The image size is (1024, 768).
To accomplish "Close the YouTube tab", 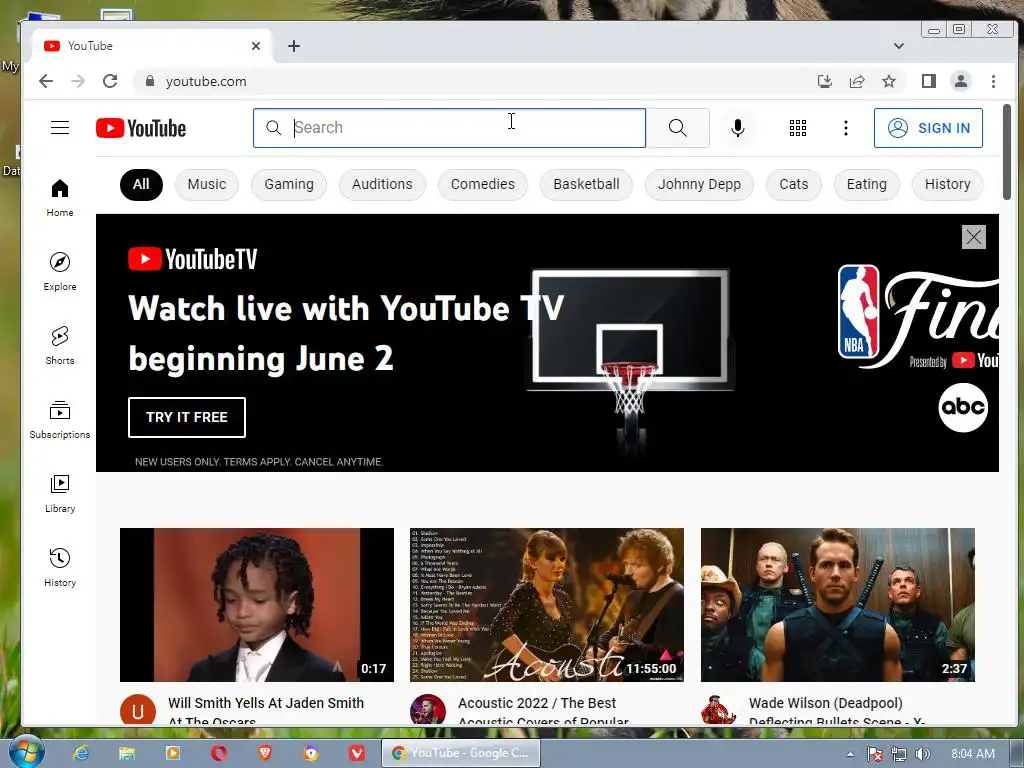I will coord(256,46).
